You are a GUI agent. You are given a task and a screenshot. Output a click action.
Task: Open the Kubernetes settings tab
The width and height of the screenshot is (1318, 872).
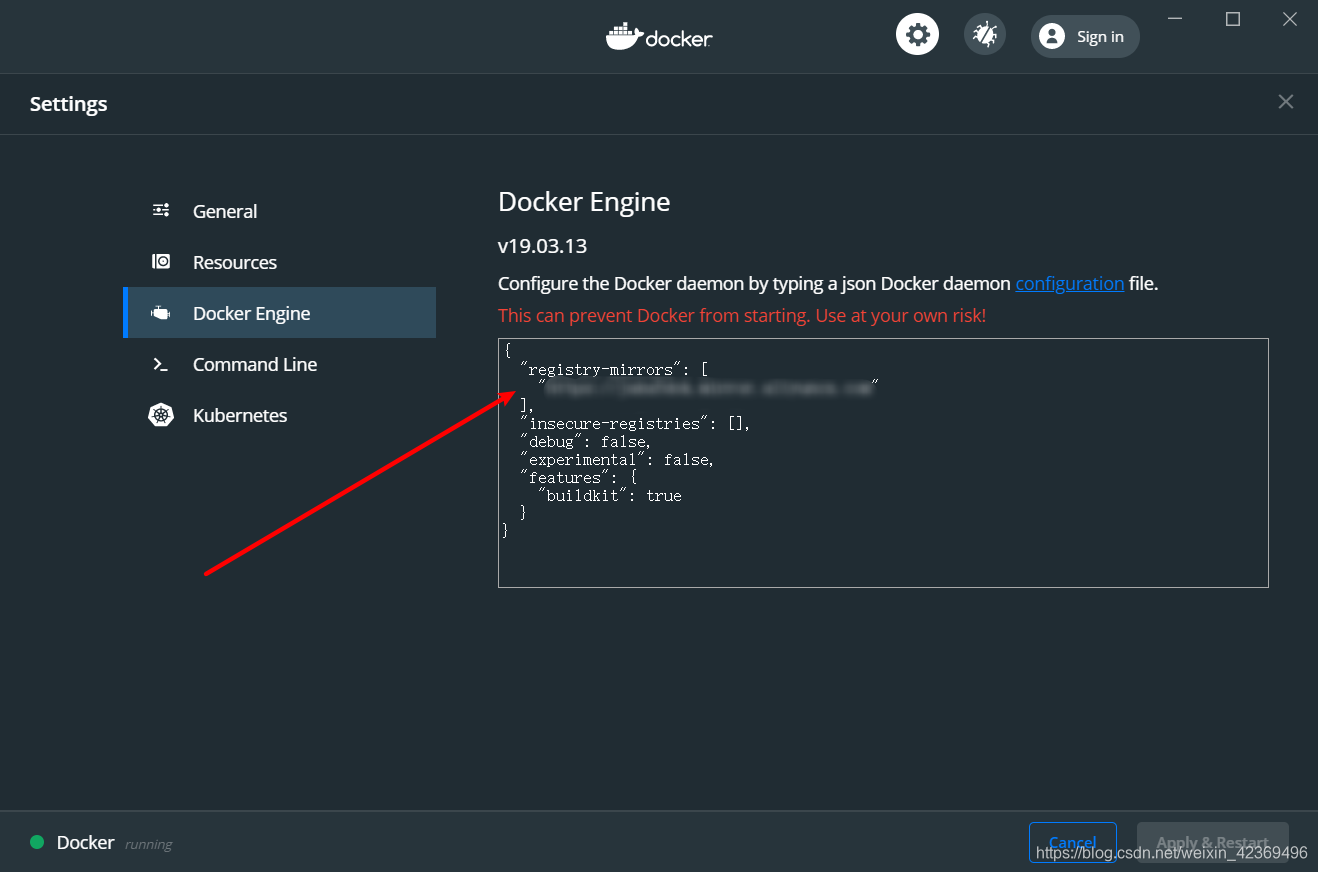[x=240, y=414]
